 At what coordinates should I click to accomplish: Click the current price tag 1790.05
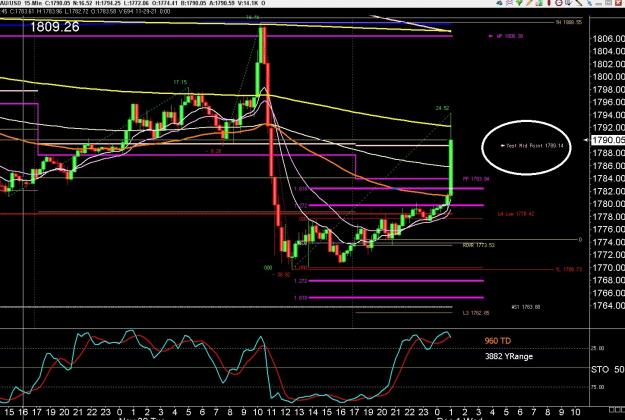click(608, 140)
